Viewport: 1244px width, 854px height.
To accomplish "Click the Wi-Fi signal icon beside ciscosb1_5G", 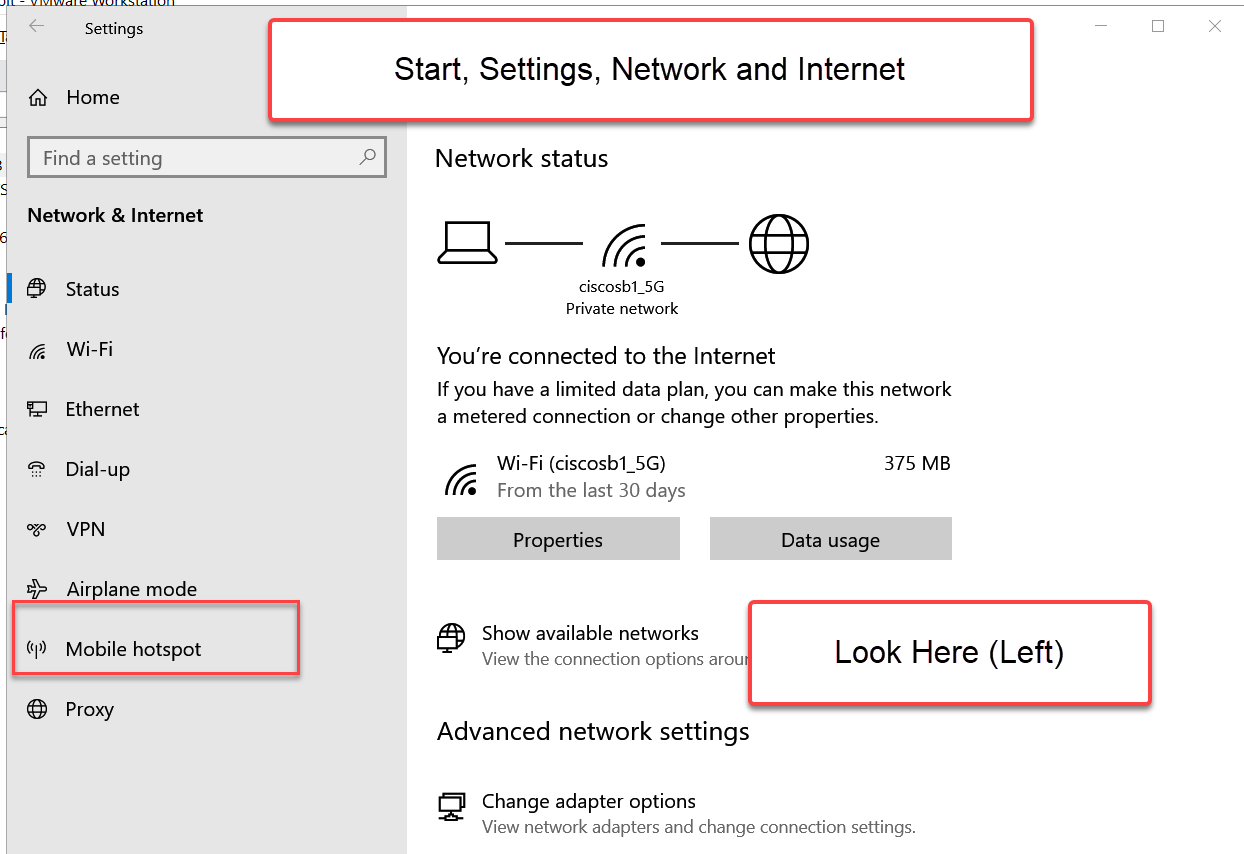I will (461, 476).
